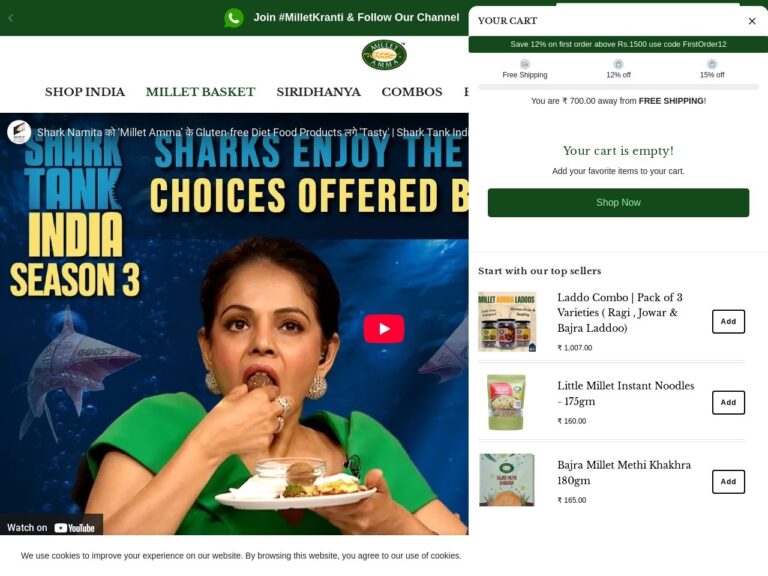Image resolution: width=768 pixels, height=576 pixels.
Task: Open the Combos menu
Action: tap(412, 92)
